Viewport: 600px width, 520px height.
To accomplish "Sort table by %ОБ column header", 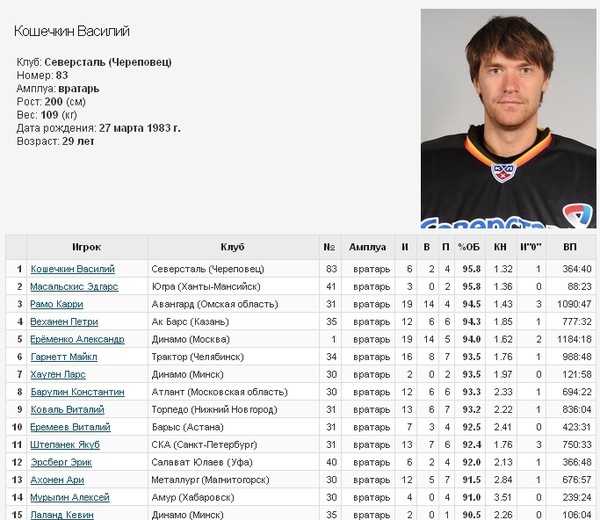I will coord(469,247).
